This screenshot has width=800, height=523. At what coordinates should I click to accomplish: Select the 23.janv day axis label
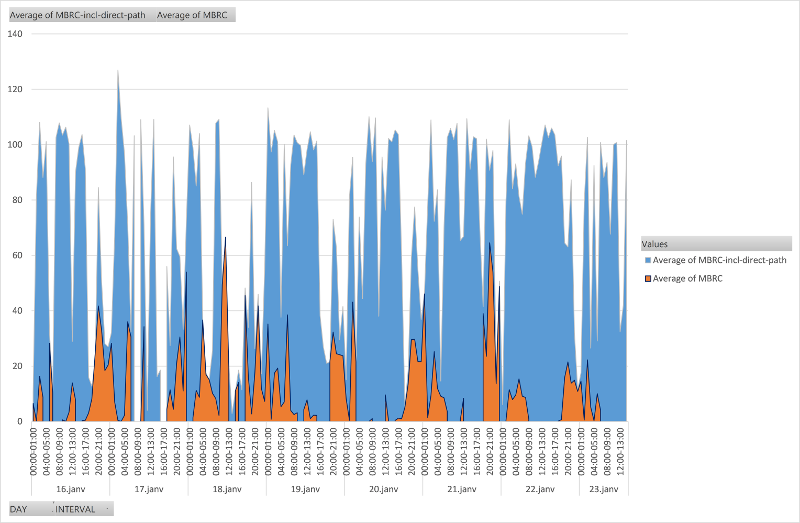tap(603, 489)
